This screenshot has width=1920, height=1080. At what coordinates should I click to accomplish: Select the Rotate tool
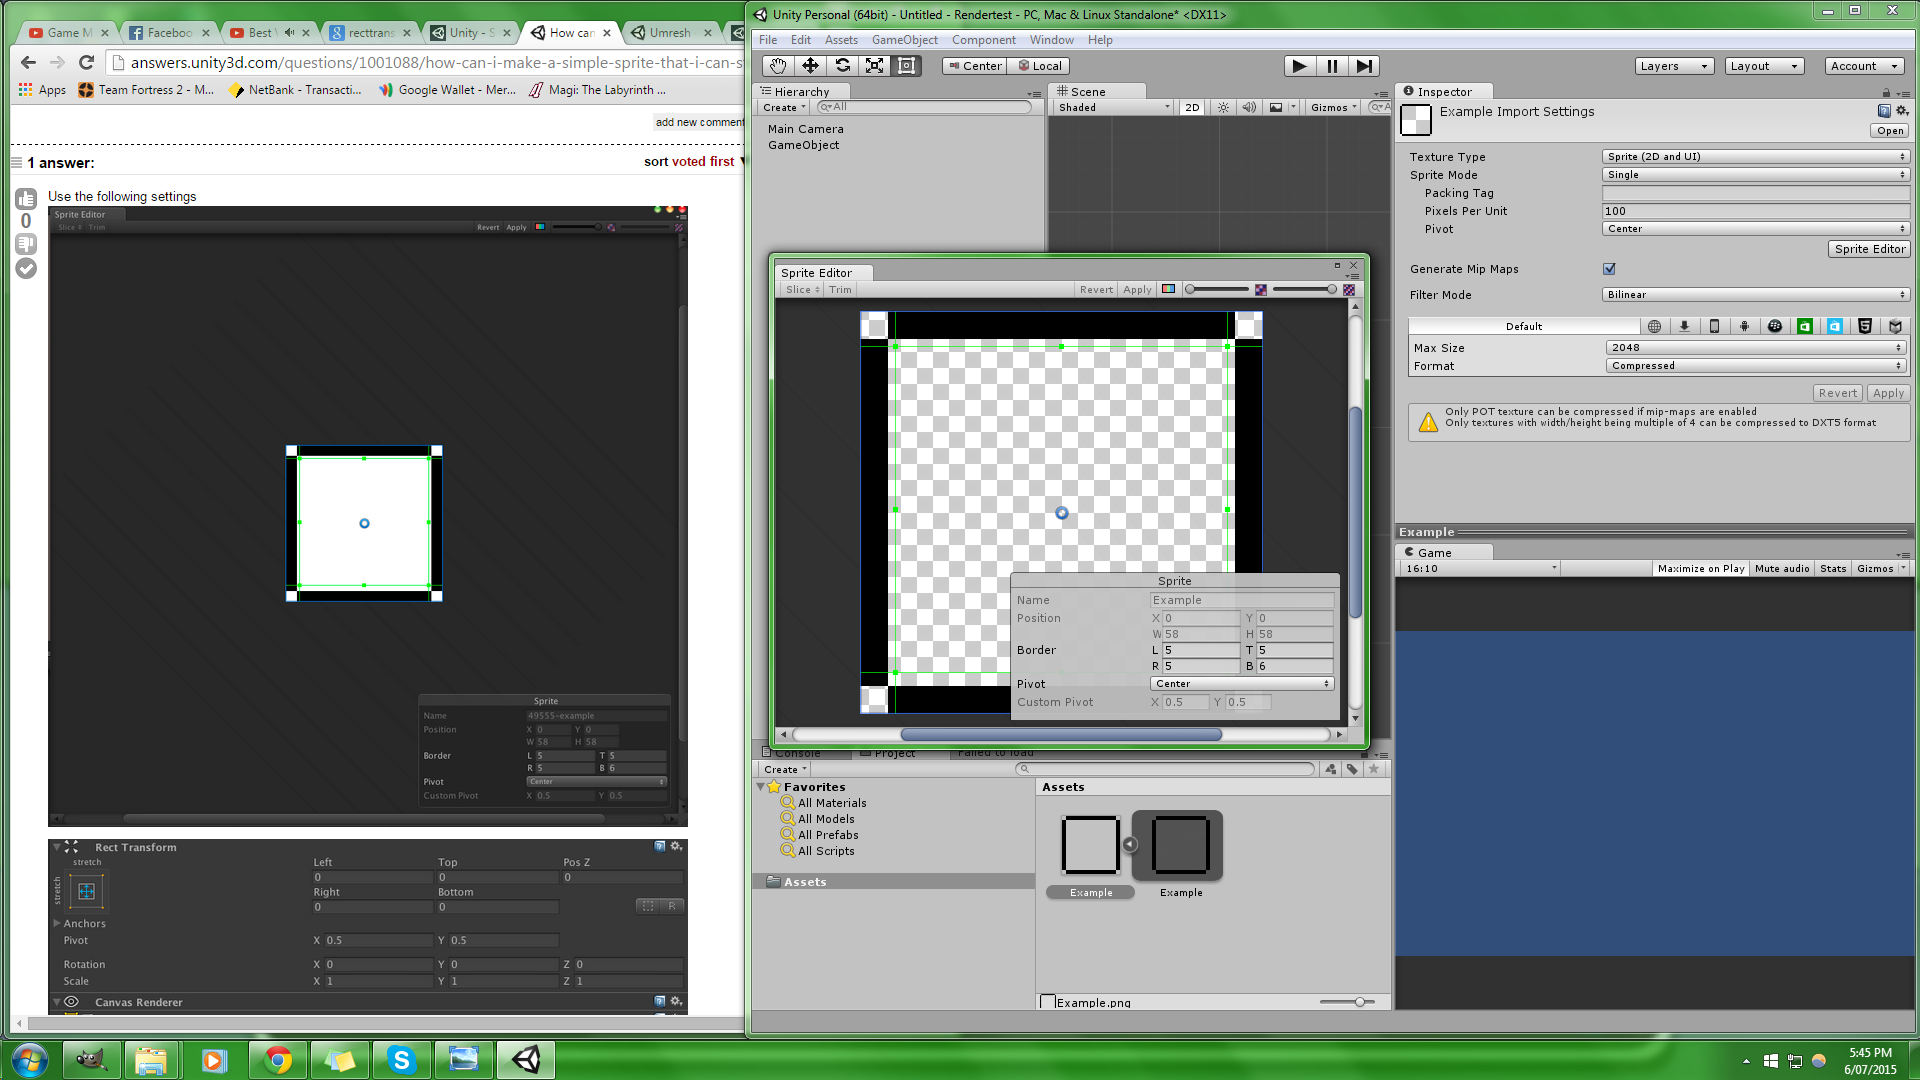842,66
